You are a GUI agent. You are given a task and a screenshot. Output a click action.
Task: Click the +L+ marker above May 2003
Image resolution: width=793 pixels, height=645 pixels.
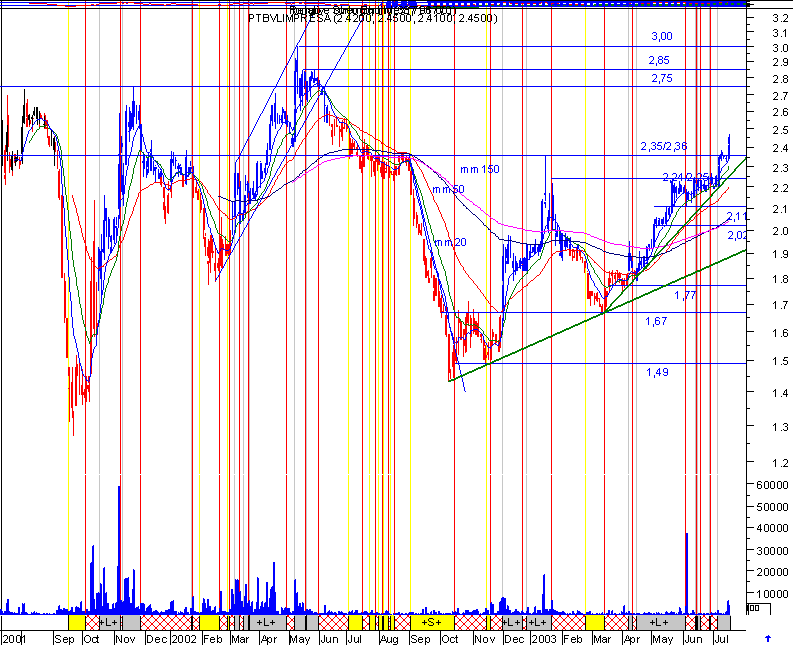tap(658, 622)
